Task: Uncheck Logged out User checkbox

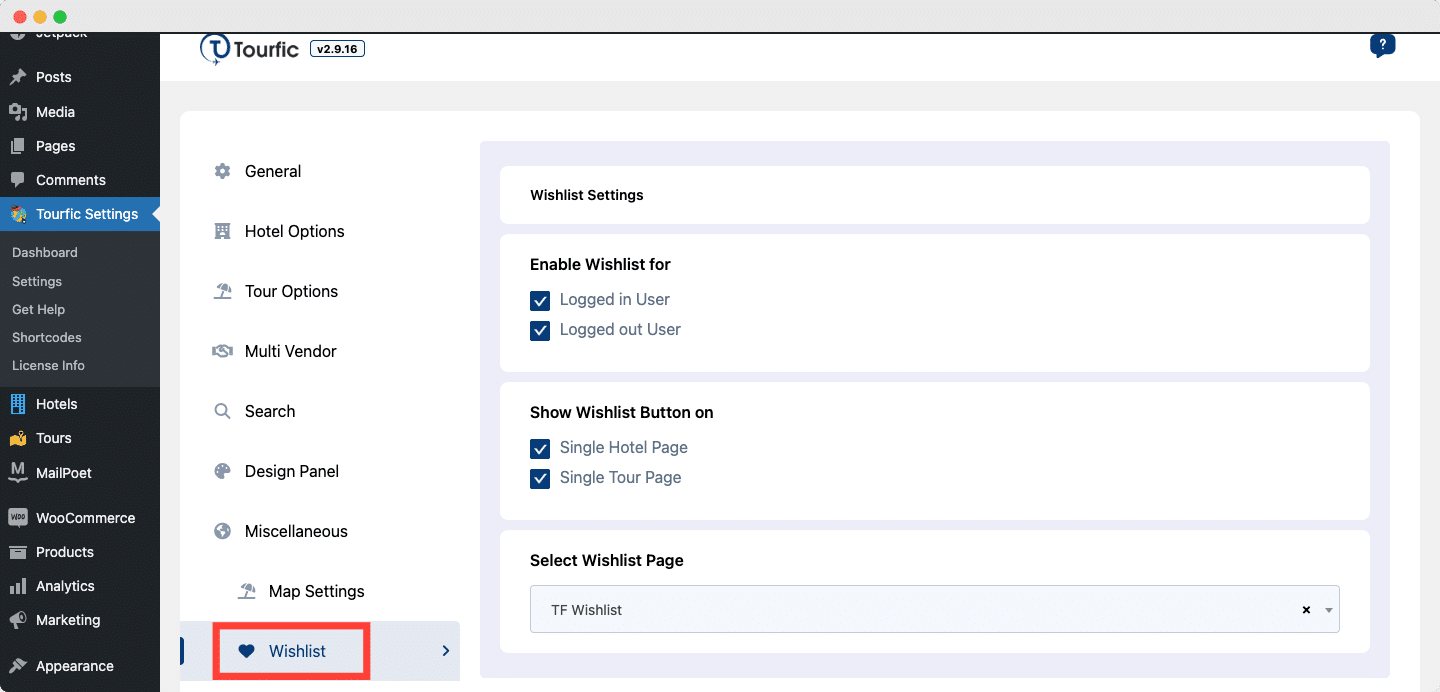Action: [540, 330]
